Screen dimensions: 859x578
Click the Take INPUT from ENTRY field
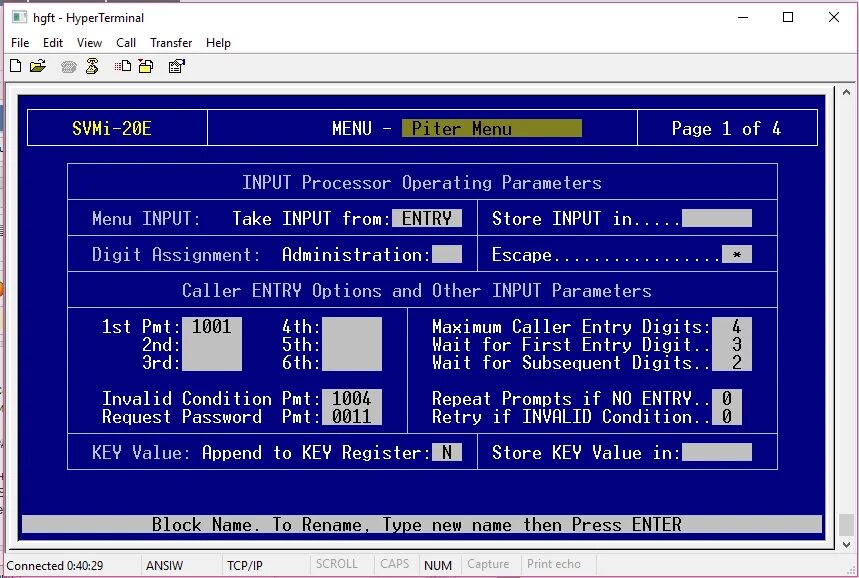(x=427, y=218)
